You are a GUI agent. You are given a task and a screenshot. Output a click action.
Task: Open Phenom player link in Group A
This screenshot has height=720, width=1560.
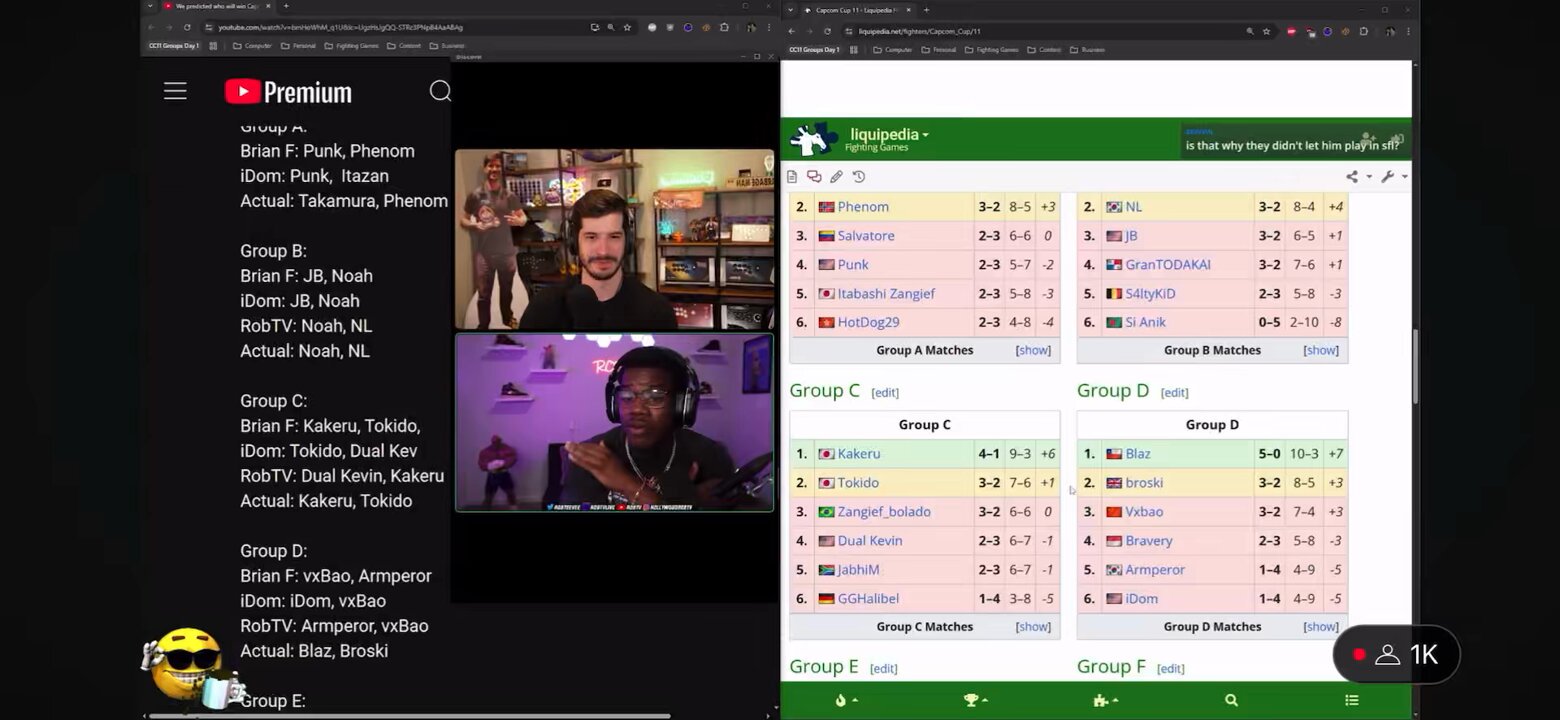pos(863,207)
